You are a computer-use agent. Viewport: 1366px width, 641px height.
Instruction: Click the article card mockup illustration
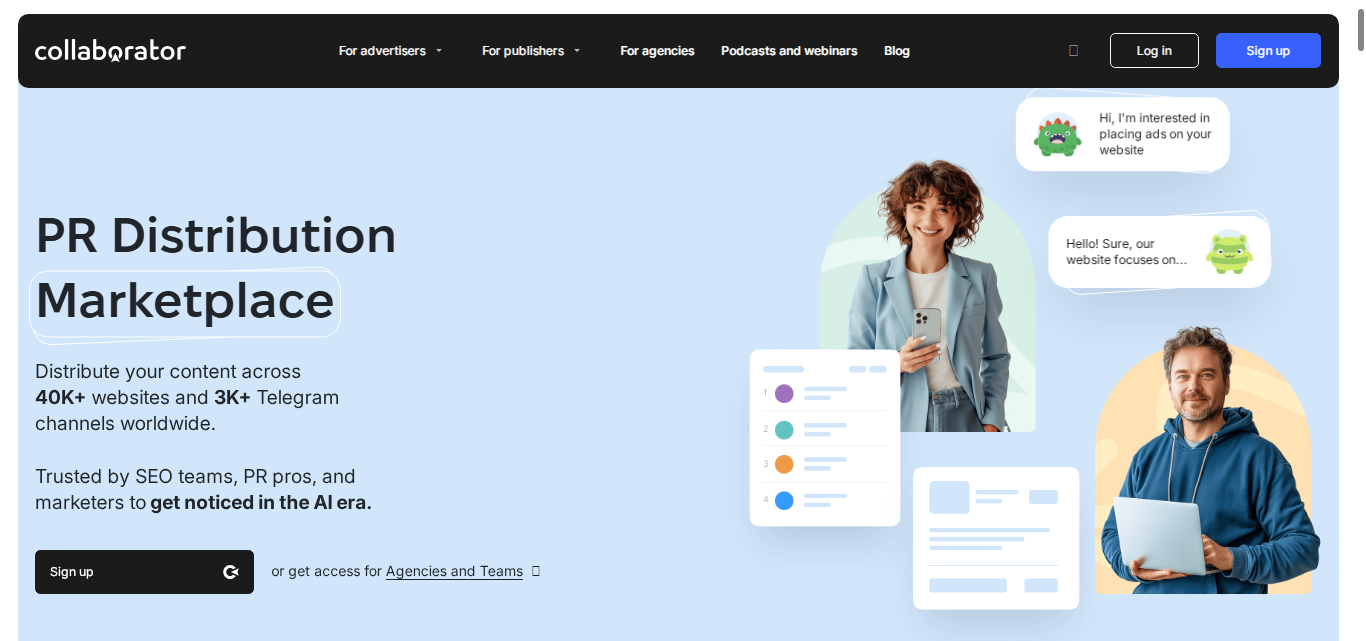point(996,538)
